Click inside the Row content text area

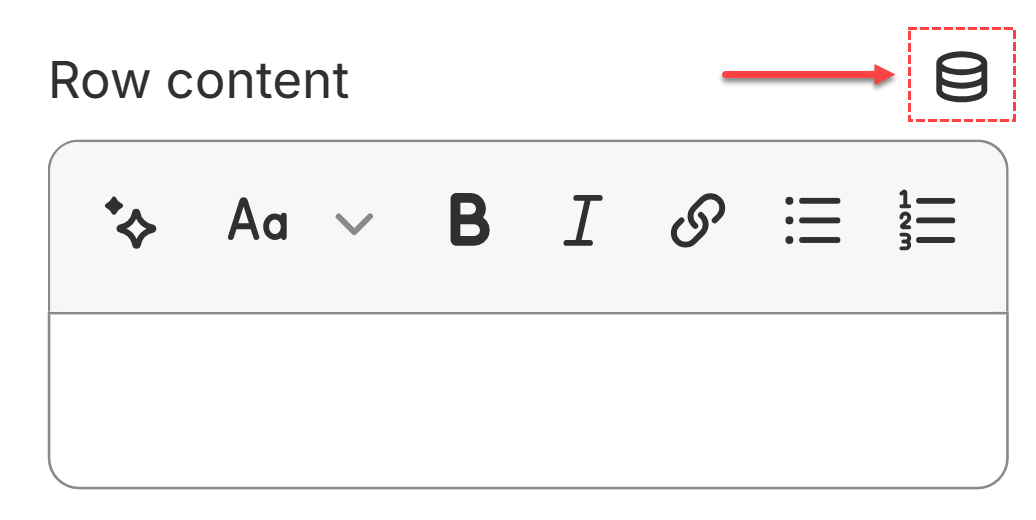click(x=528, y=400)
